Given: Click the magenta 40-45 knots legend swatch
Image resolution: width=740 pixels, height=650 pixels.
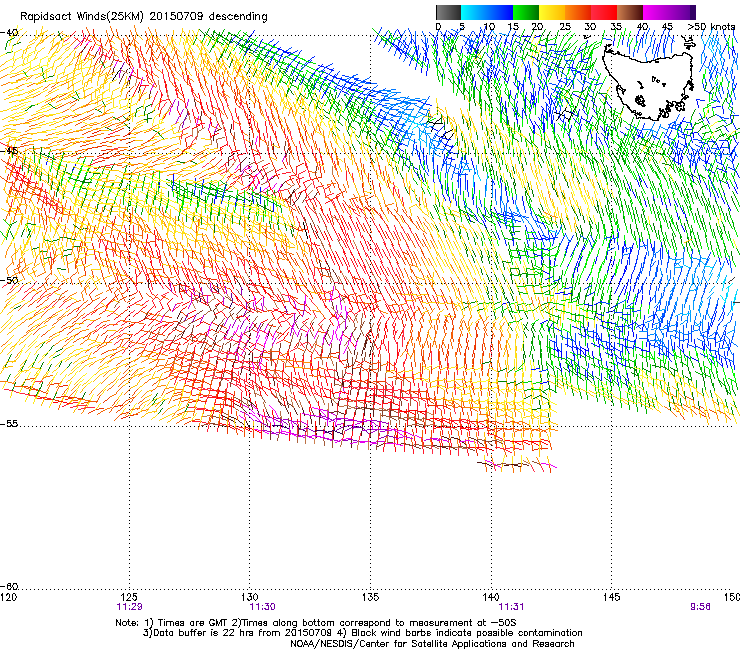Looking at the screenshot, I should [x=656, y=12].
